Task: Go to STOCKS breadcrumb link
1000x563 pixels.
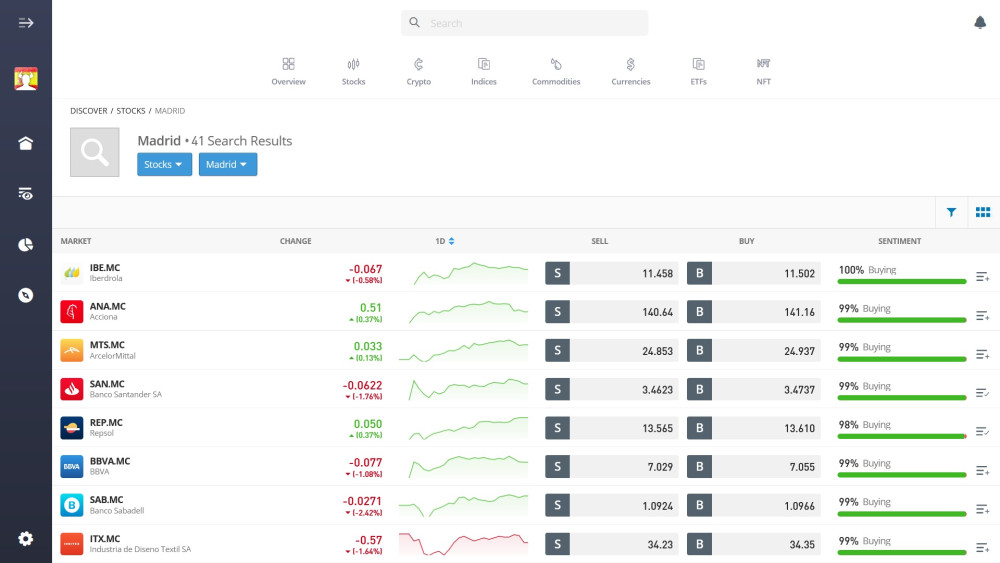Action: click(131, 111)
